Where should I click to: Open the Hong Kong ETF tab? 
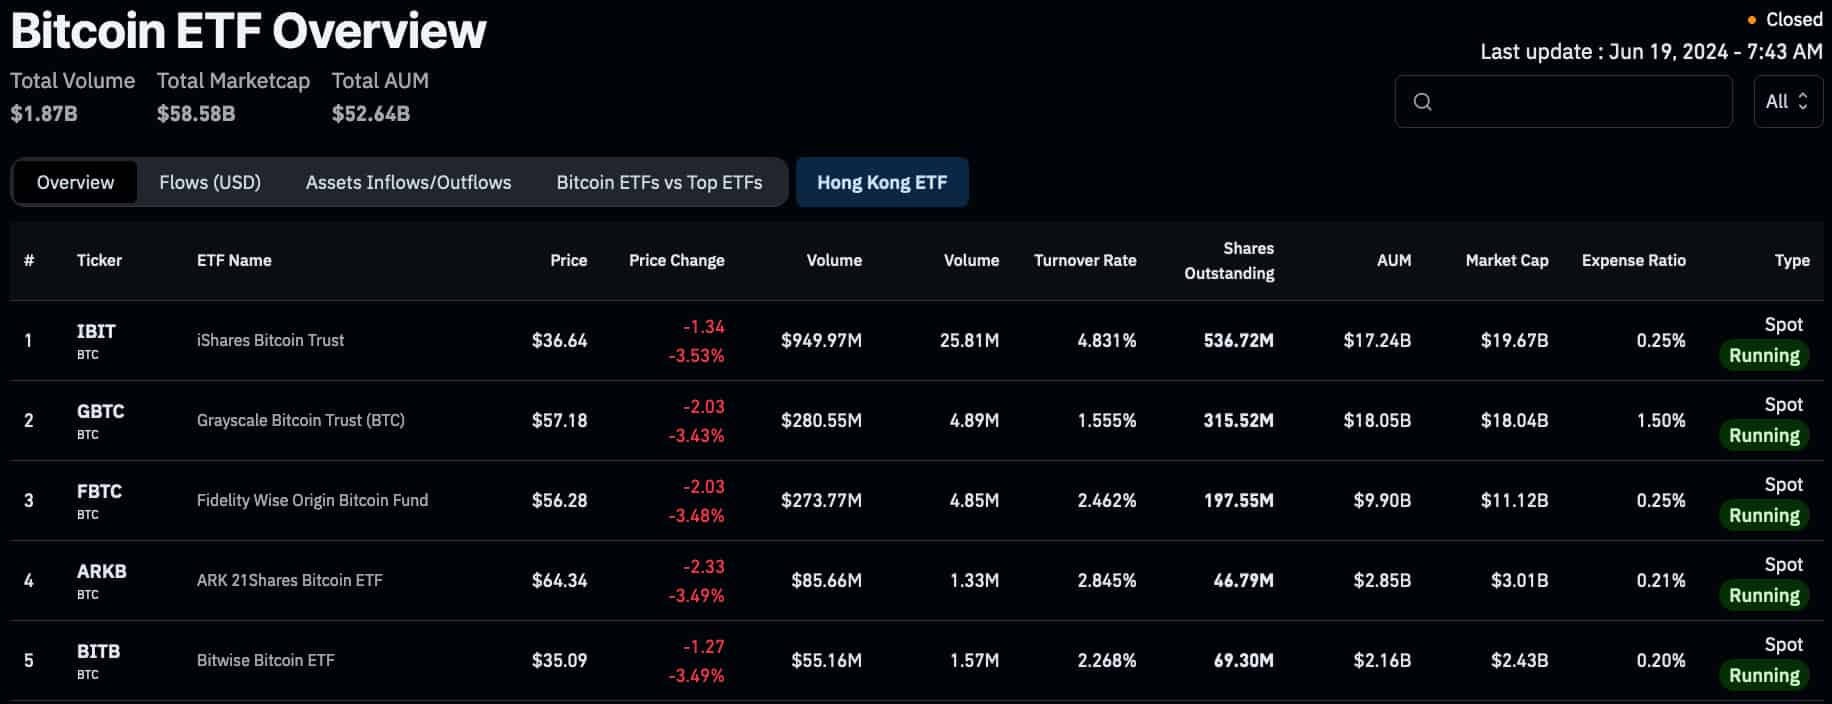coord(882,182)
